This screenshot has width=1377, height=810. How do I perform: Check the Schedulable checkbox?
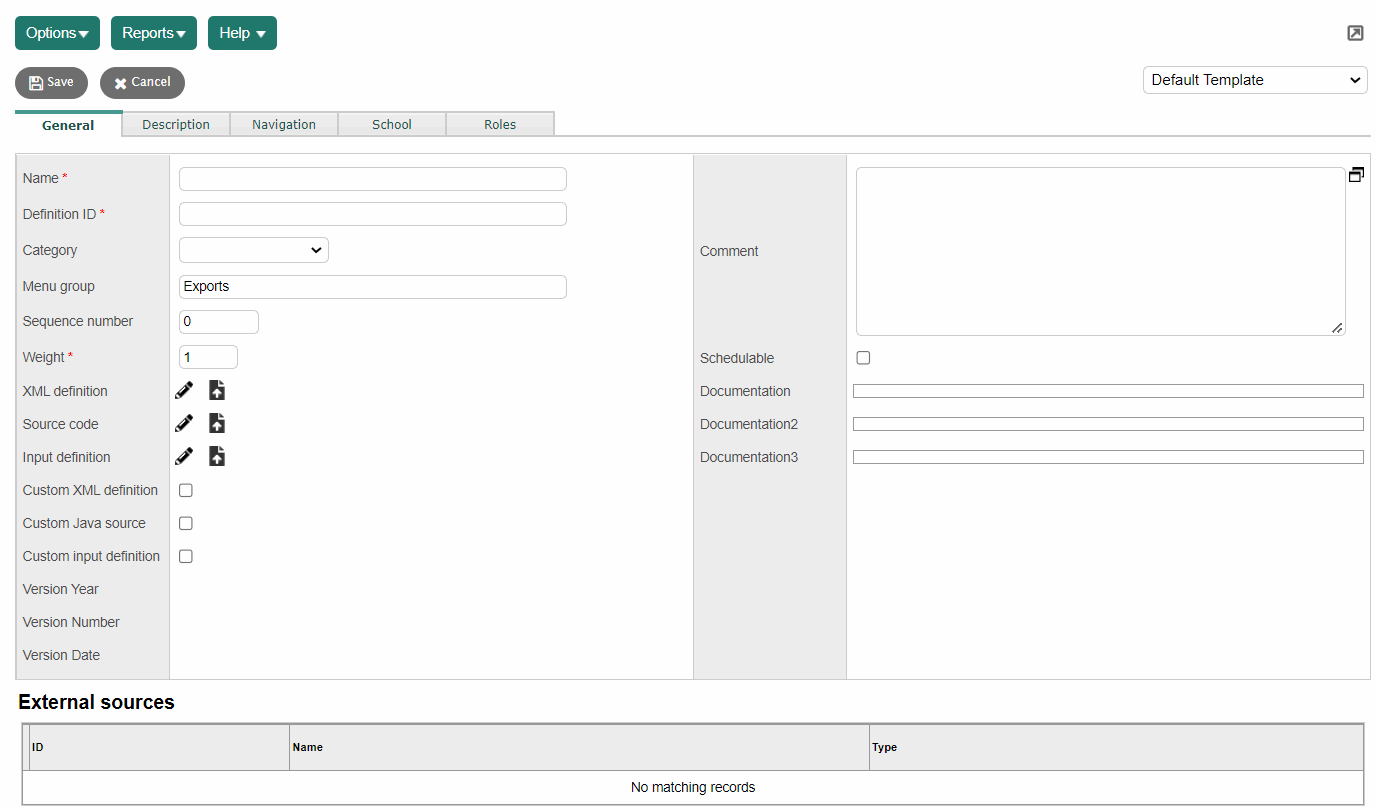point(863,358)
